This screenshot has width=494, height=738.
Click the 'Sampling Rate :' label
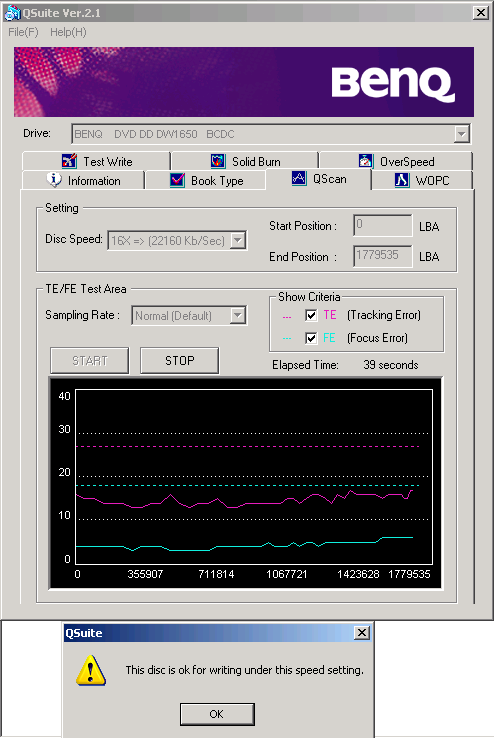[82, 315]
